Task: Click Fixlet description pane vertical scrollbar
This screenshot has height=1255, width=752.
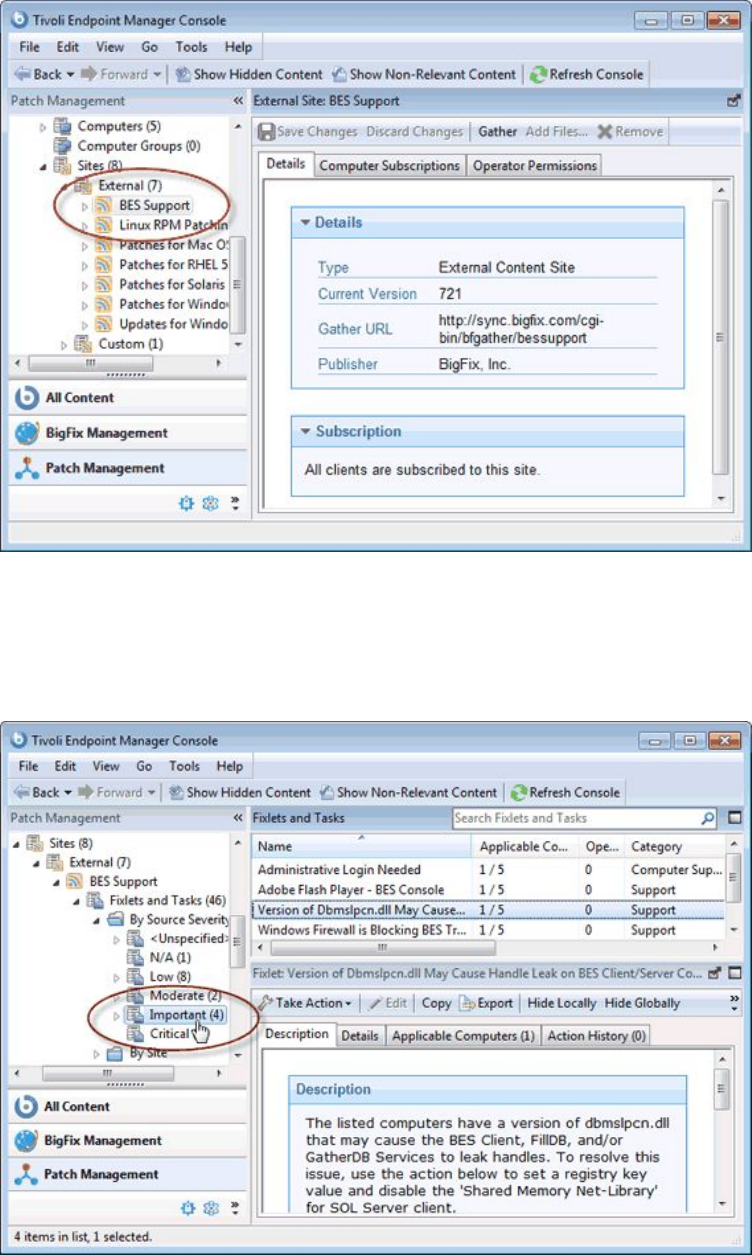Action: [x=722, y=1133]
